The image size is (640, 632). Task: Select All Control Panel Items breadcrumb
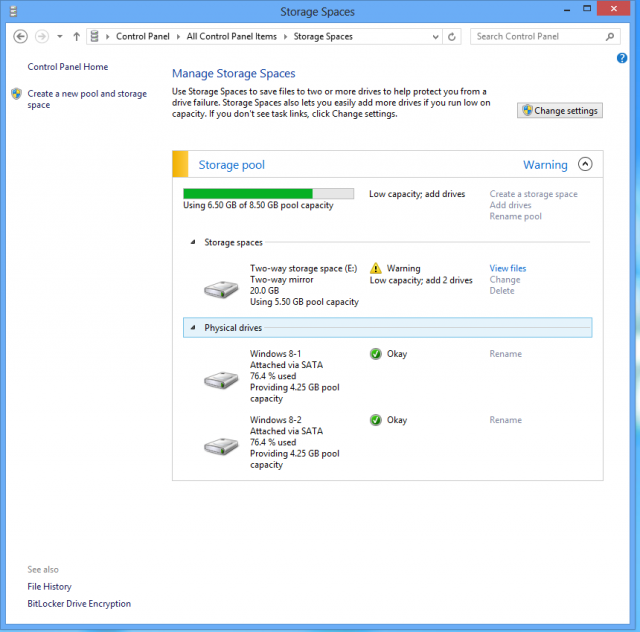(x=231, y=36)
